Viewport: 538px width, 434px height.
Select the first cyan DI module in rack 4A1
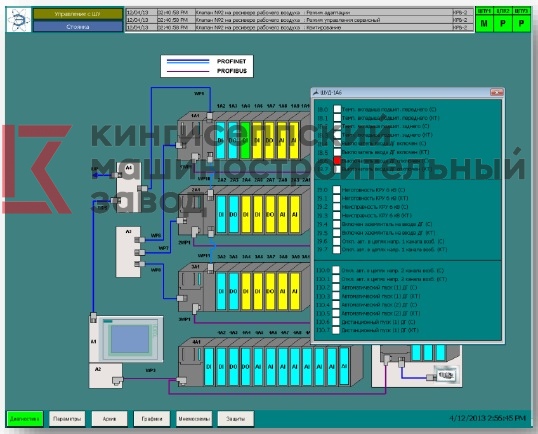209,366
